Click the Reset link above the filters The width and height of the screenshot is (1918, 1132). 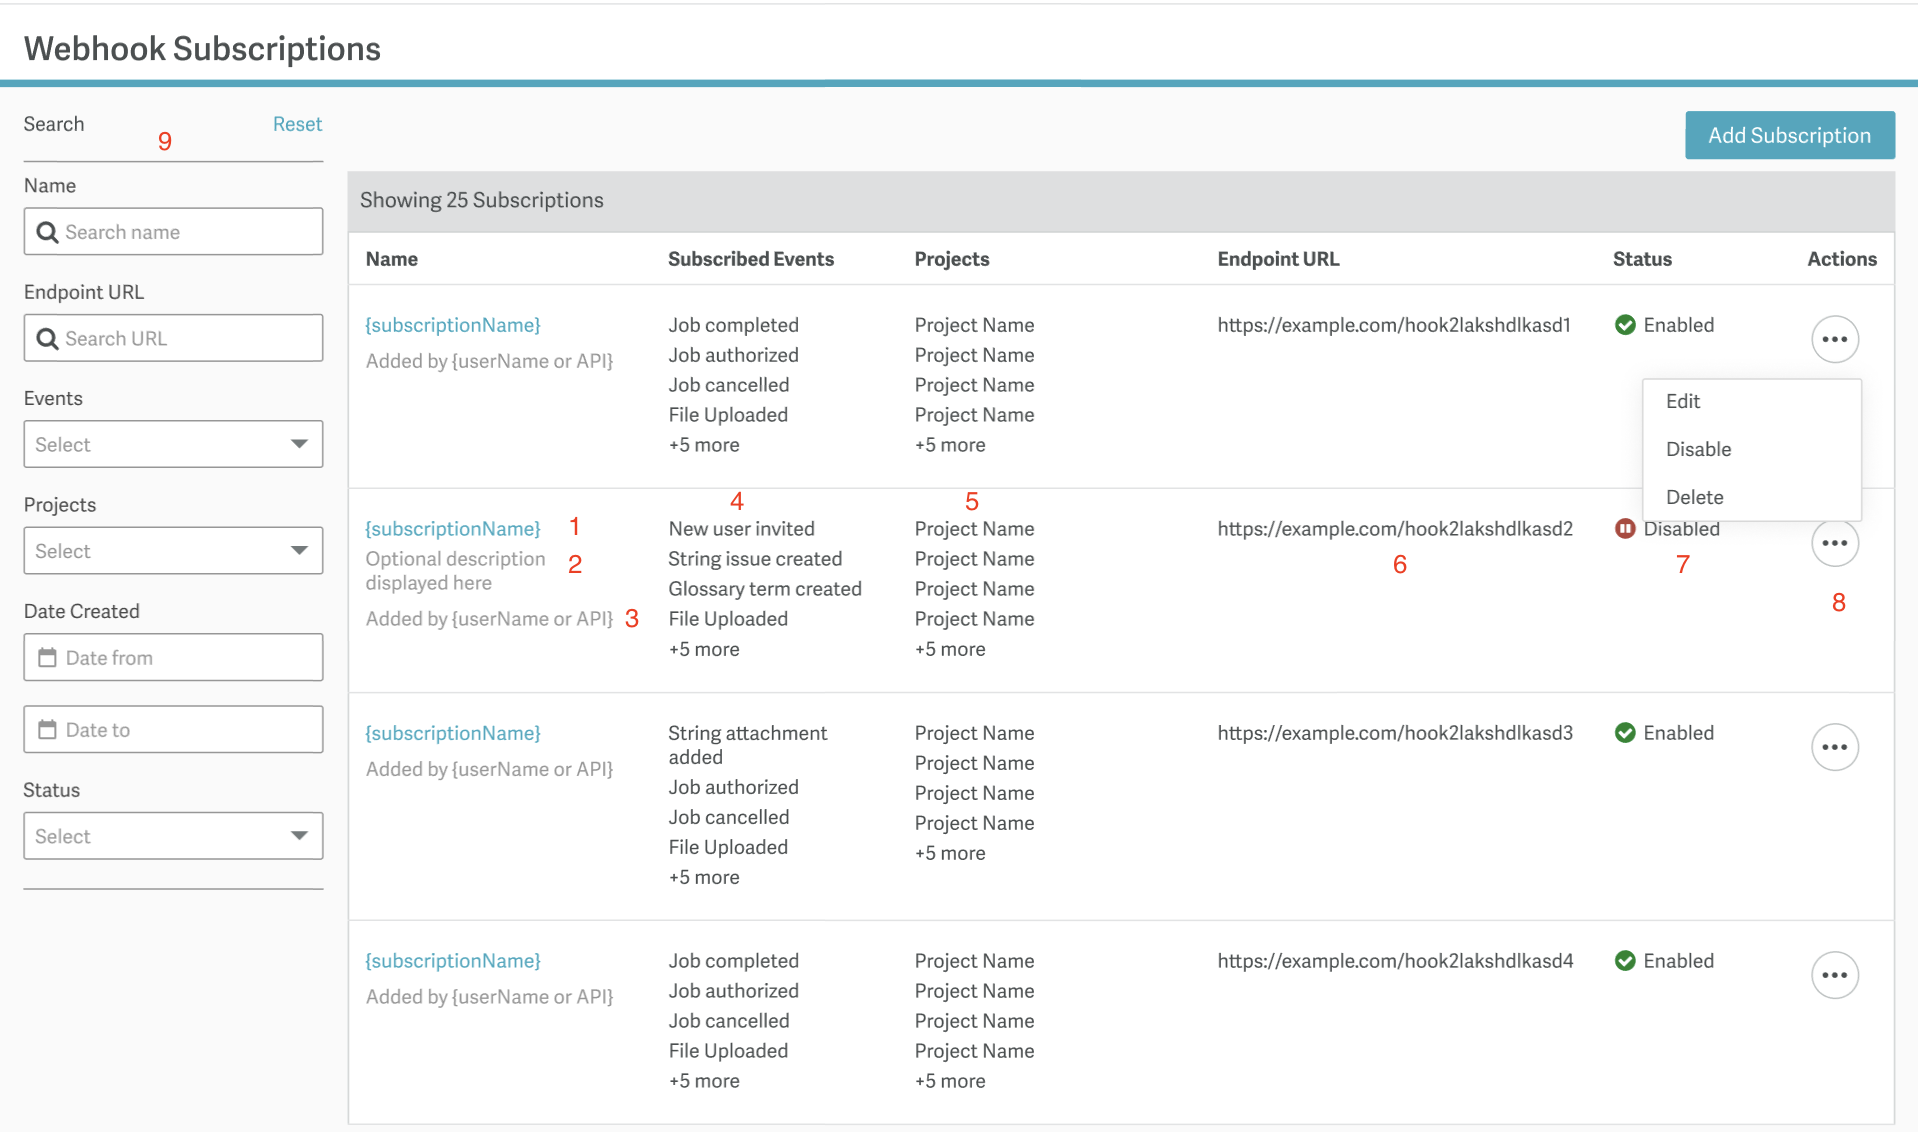(x=296, y=123)
